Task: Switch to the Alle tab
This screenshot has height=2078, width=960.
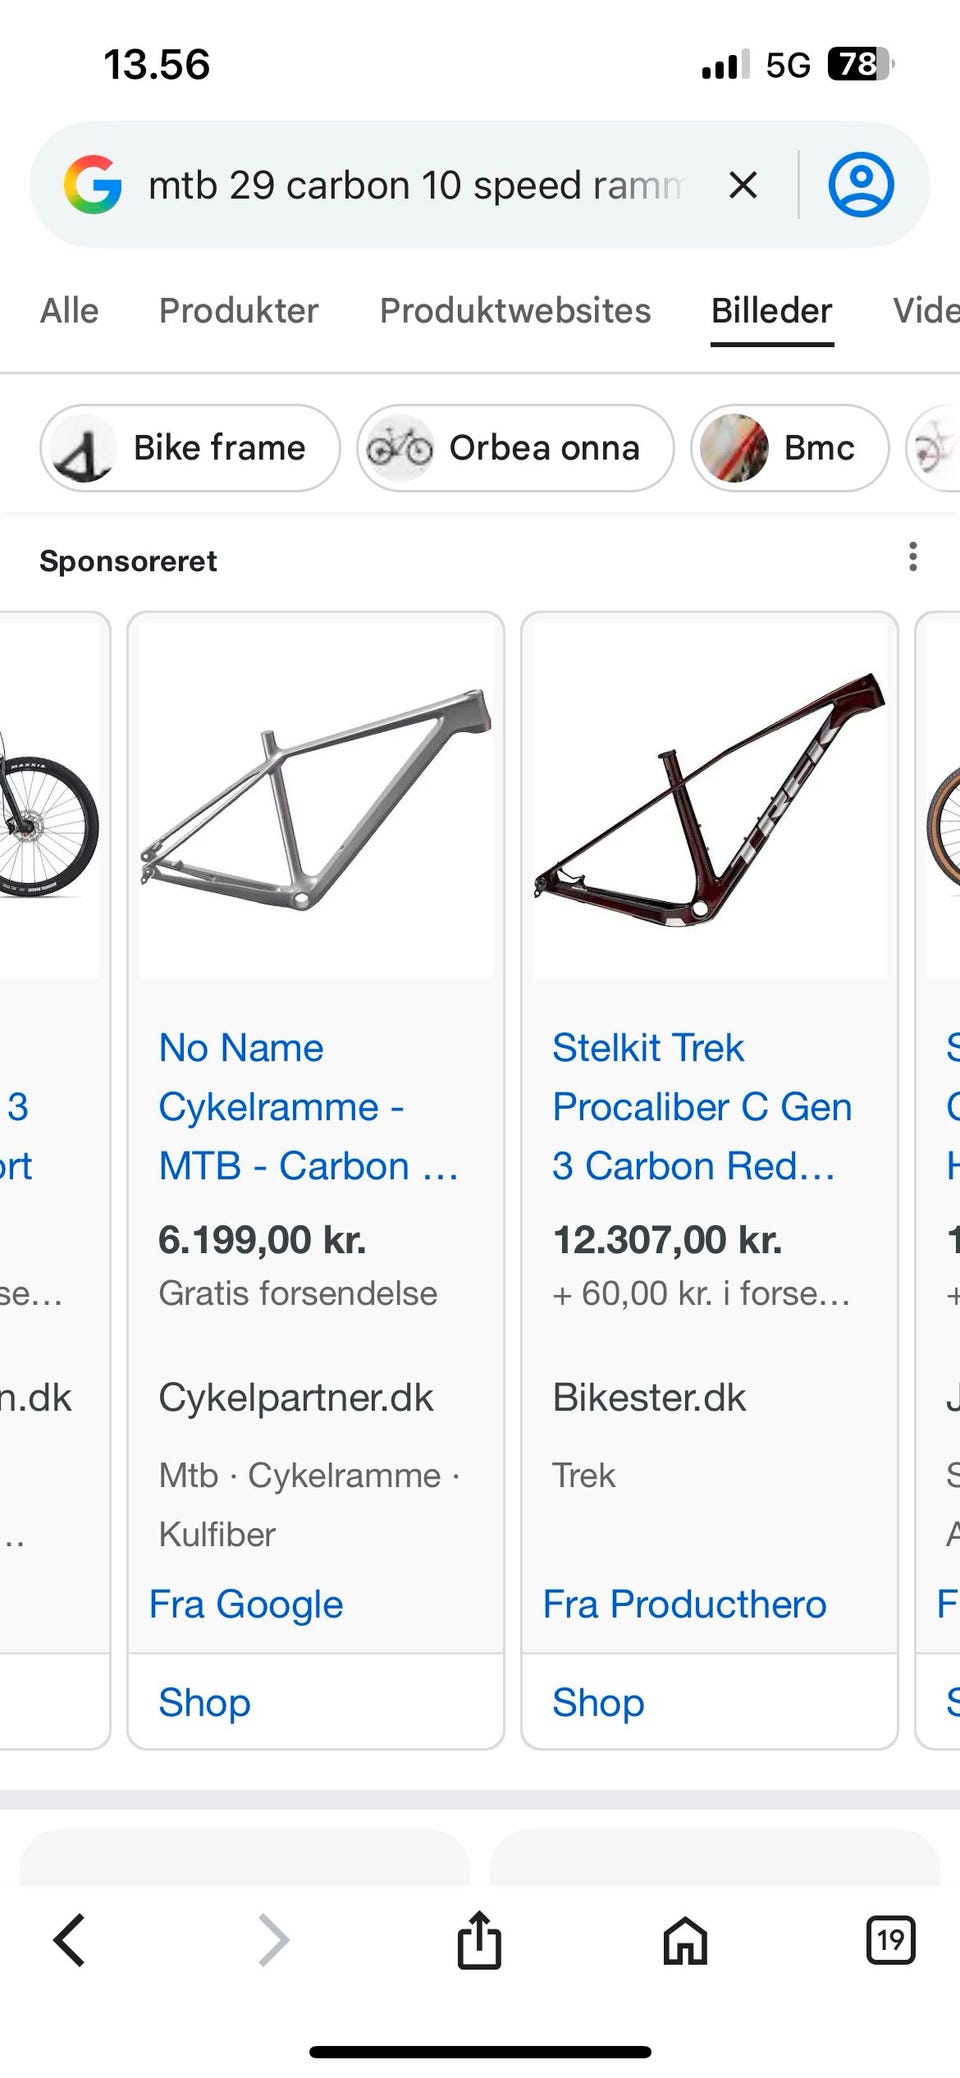Action: pos(69,311)
